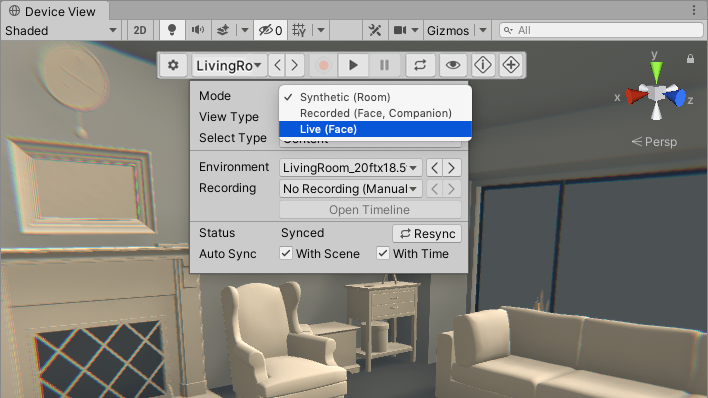
Task: Click the View Type label
Action: tap(229, 117)
